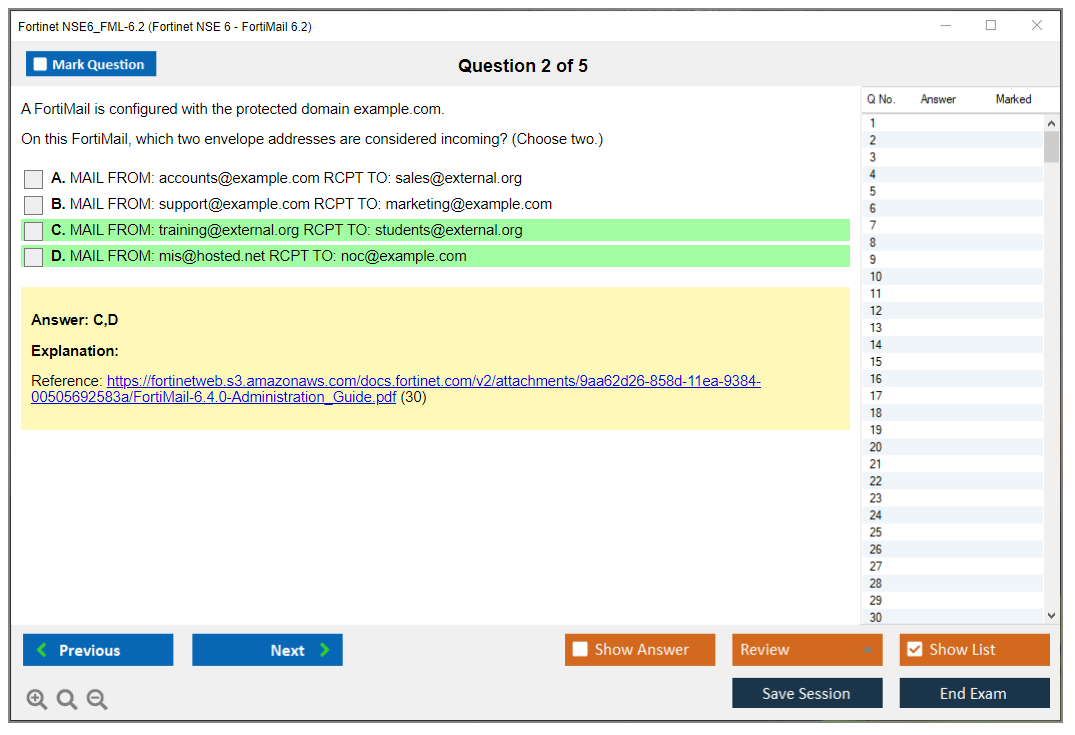Check answer option D box

pos(34,257)
